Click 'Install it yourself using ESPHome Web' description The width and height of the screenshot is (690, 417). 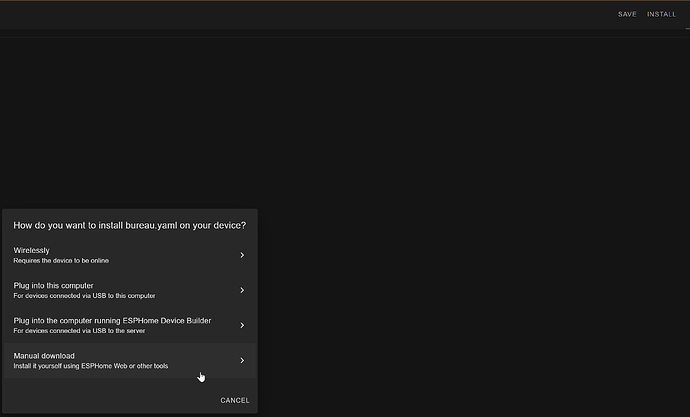point(90,366)
